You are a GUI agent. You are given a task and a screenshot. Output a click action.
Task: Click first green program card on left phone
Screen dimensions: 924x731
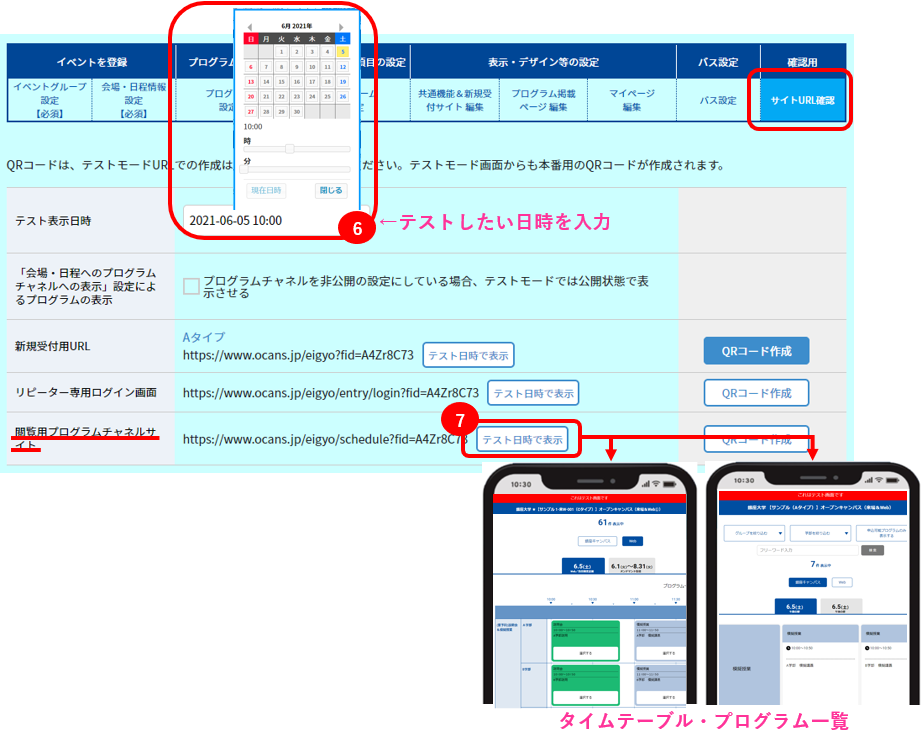585,640
